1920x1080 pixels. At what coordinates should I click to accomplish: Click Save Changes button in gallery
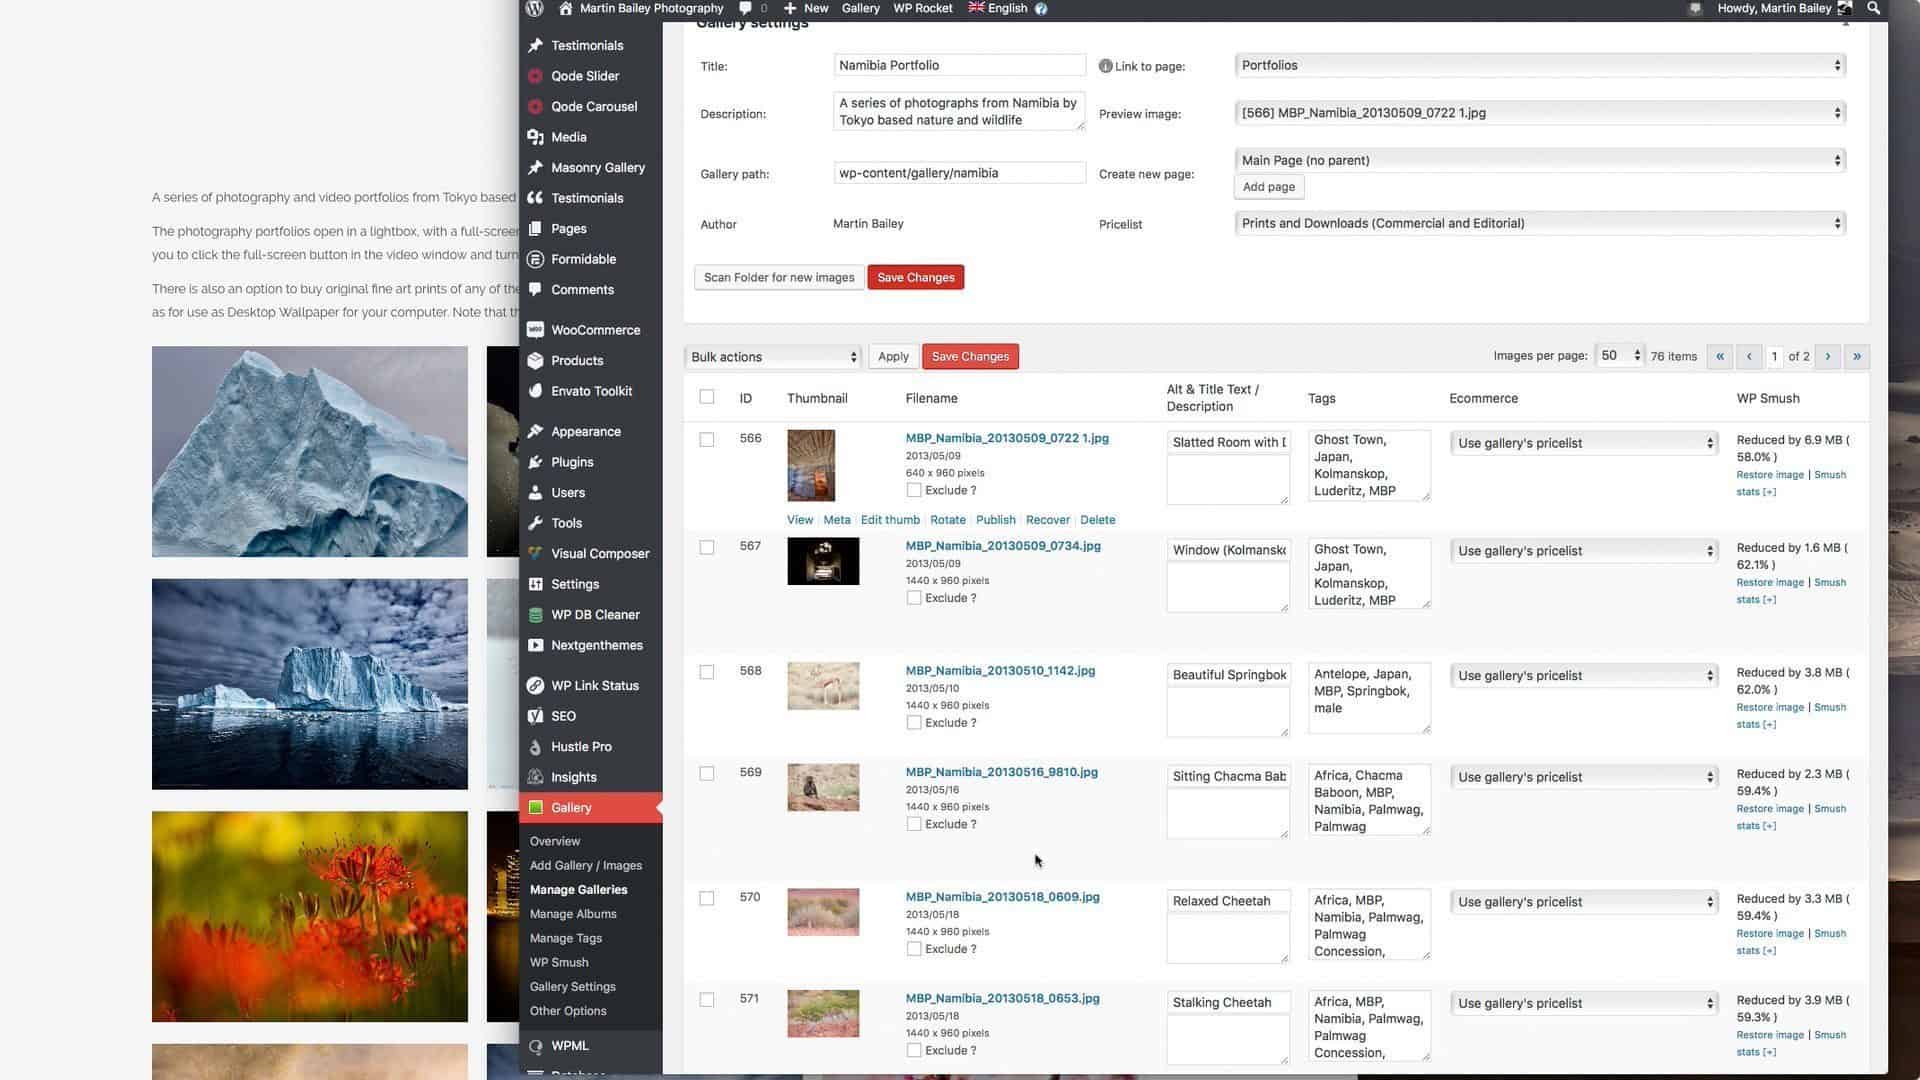tap(915, 277)
